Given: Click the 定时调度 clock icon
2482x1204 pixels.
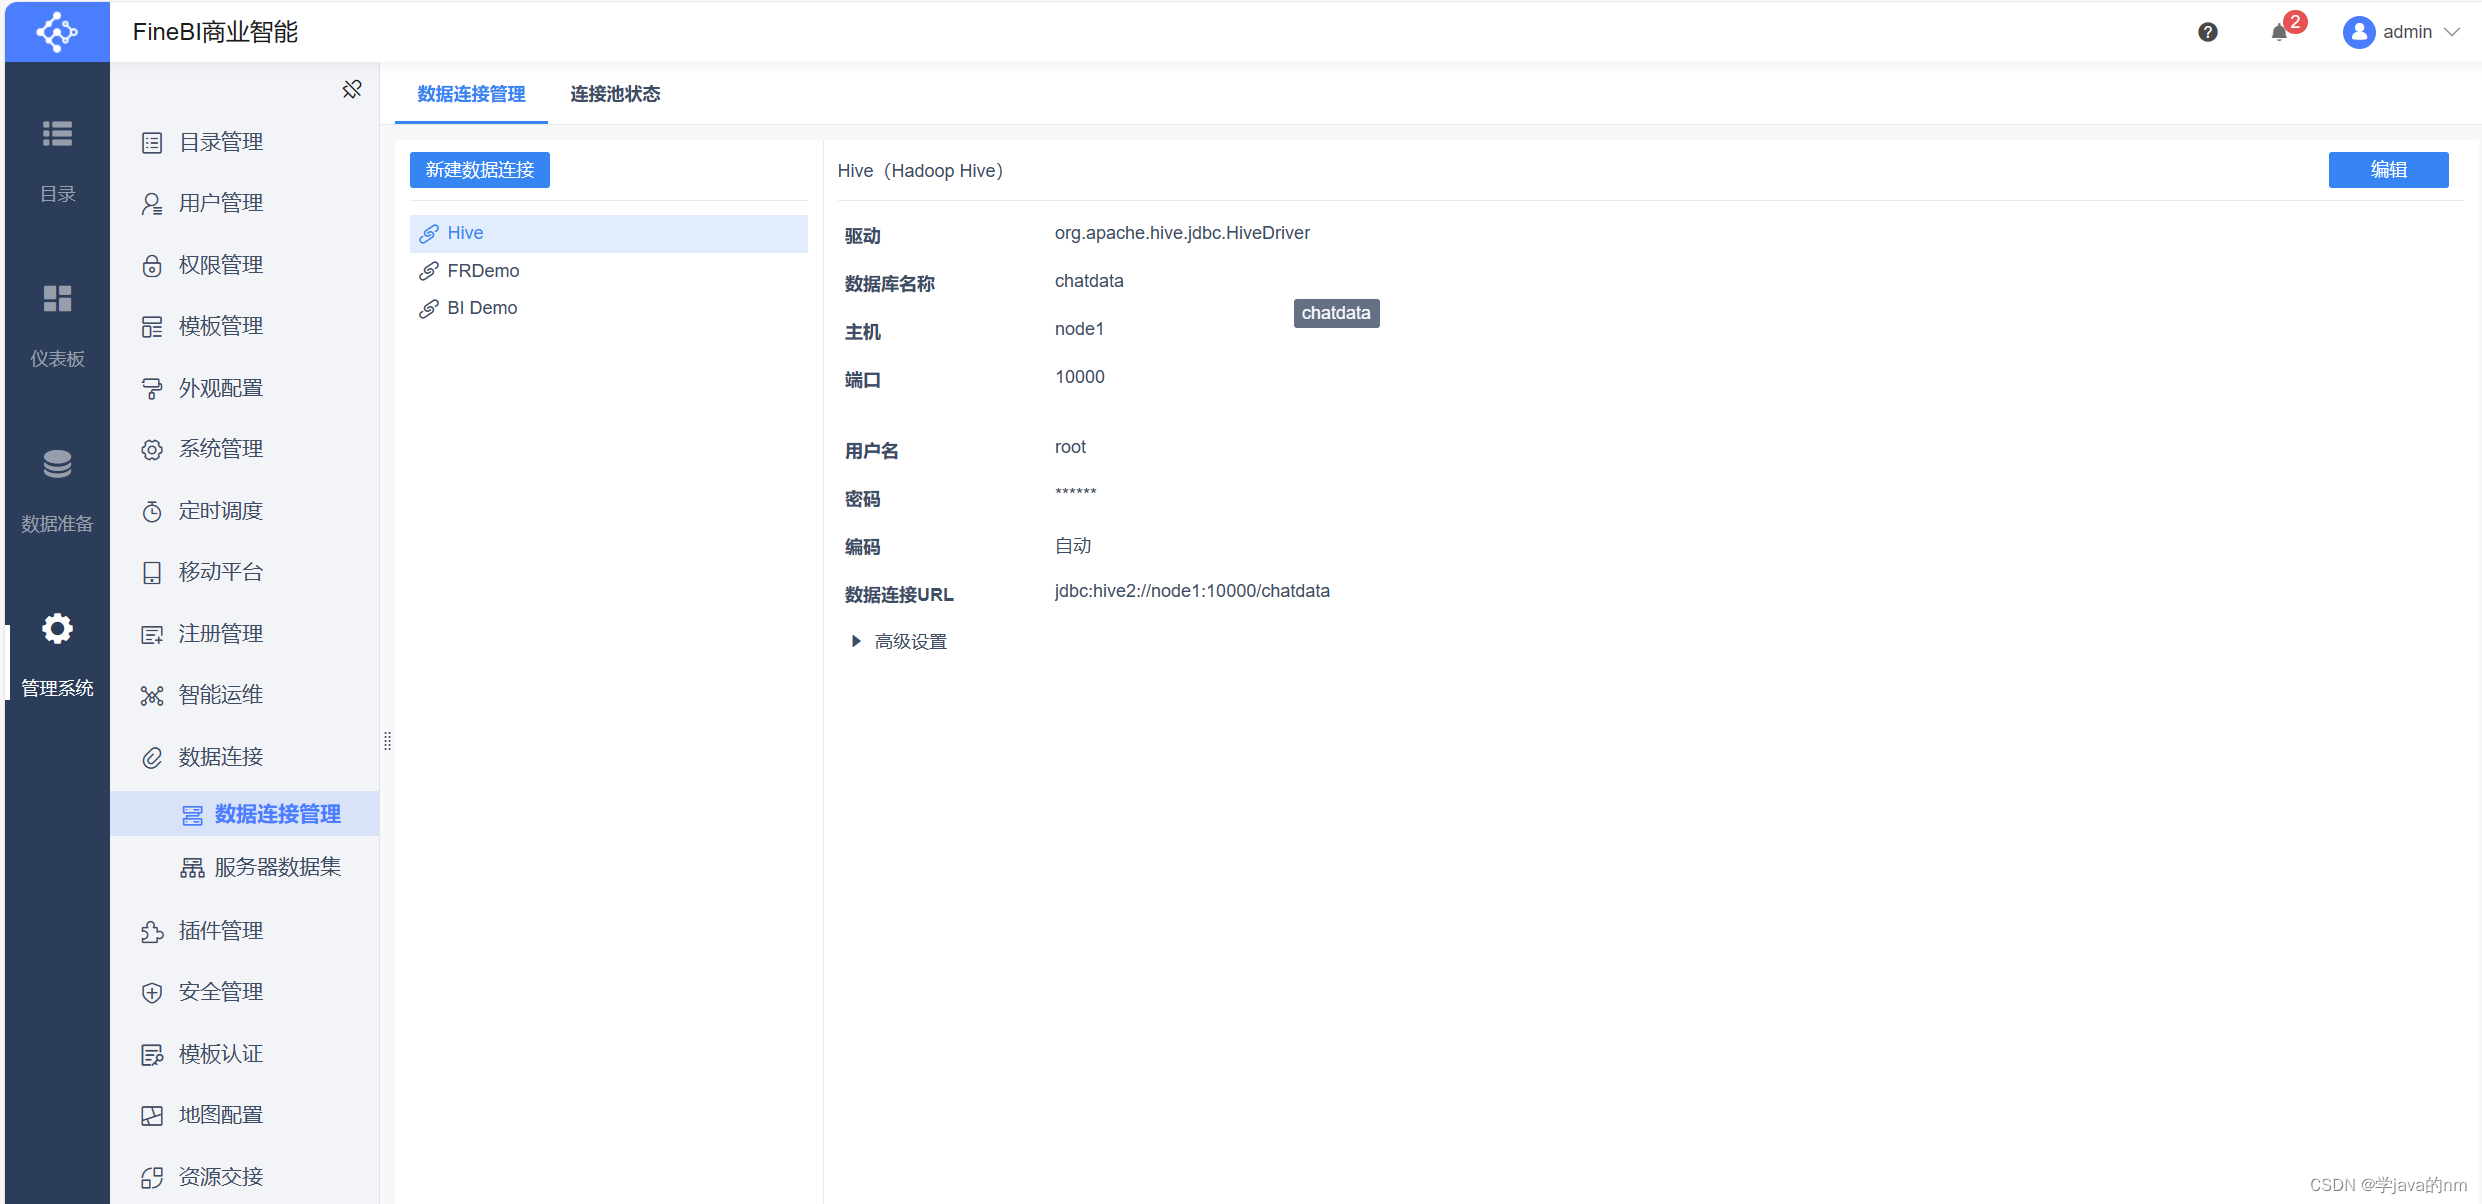Looking at the screenshot, I should (152, 512).
